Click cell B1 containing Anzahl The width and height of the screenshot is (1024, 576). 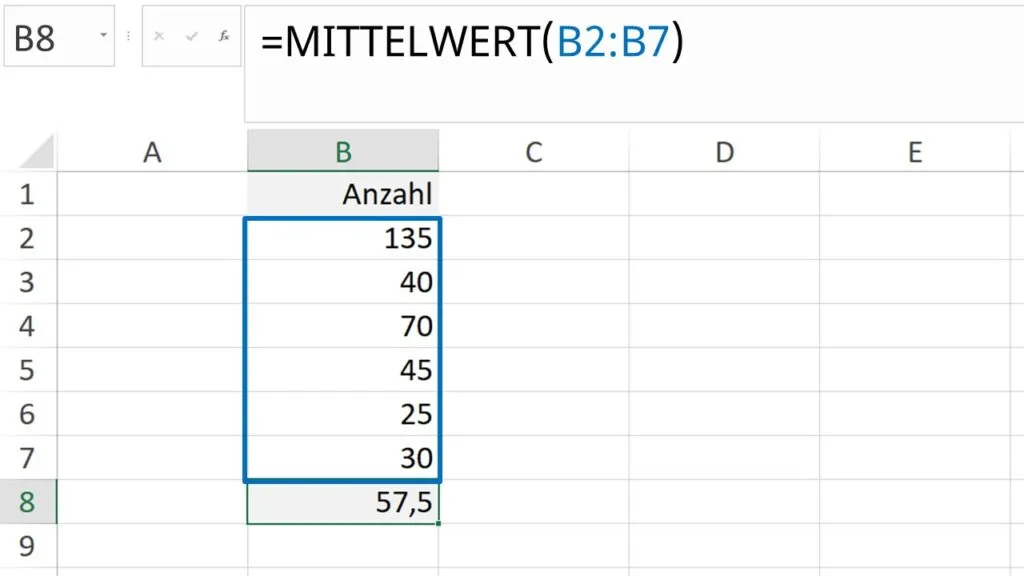click(343, 194)
